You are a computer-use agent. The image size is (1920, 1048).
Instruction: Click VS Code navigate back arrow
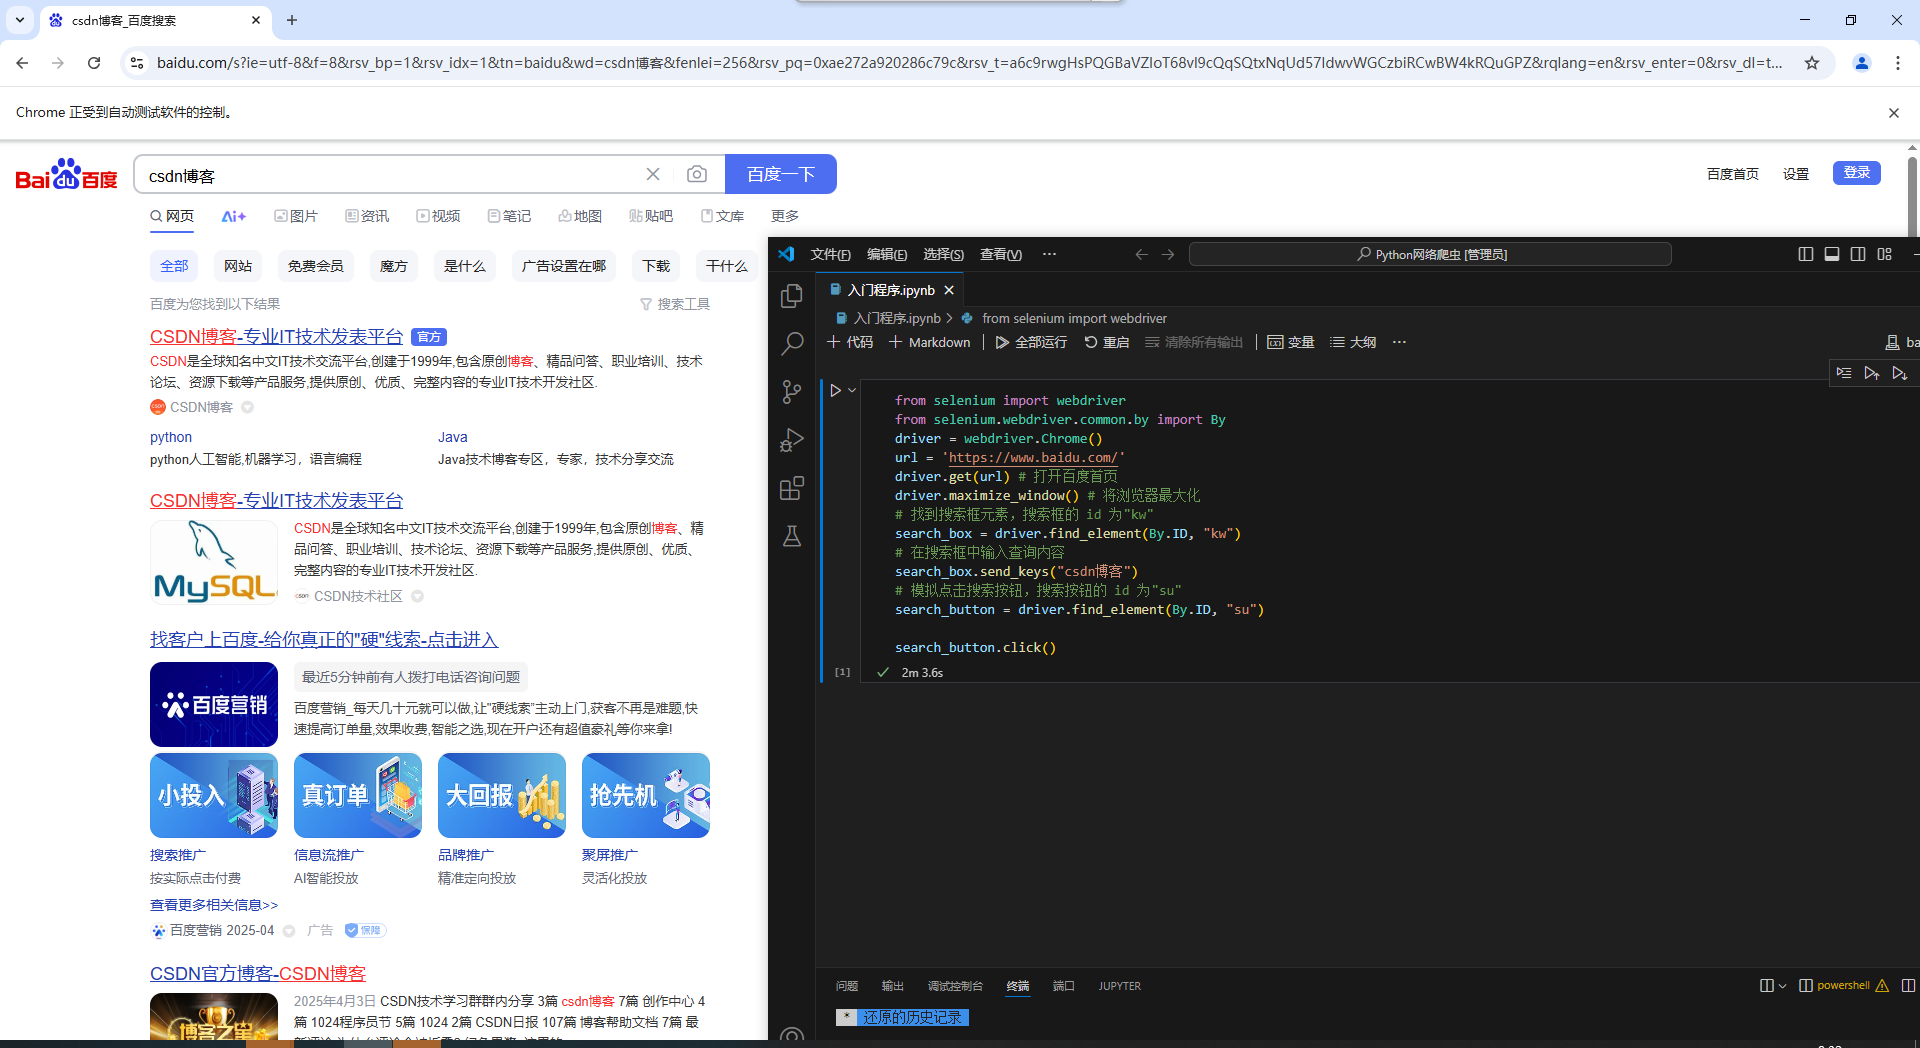pos(1141,255)
